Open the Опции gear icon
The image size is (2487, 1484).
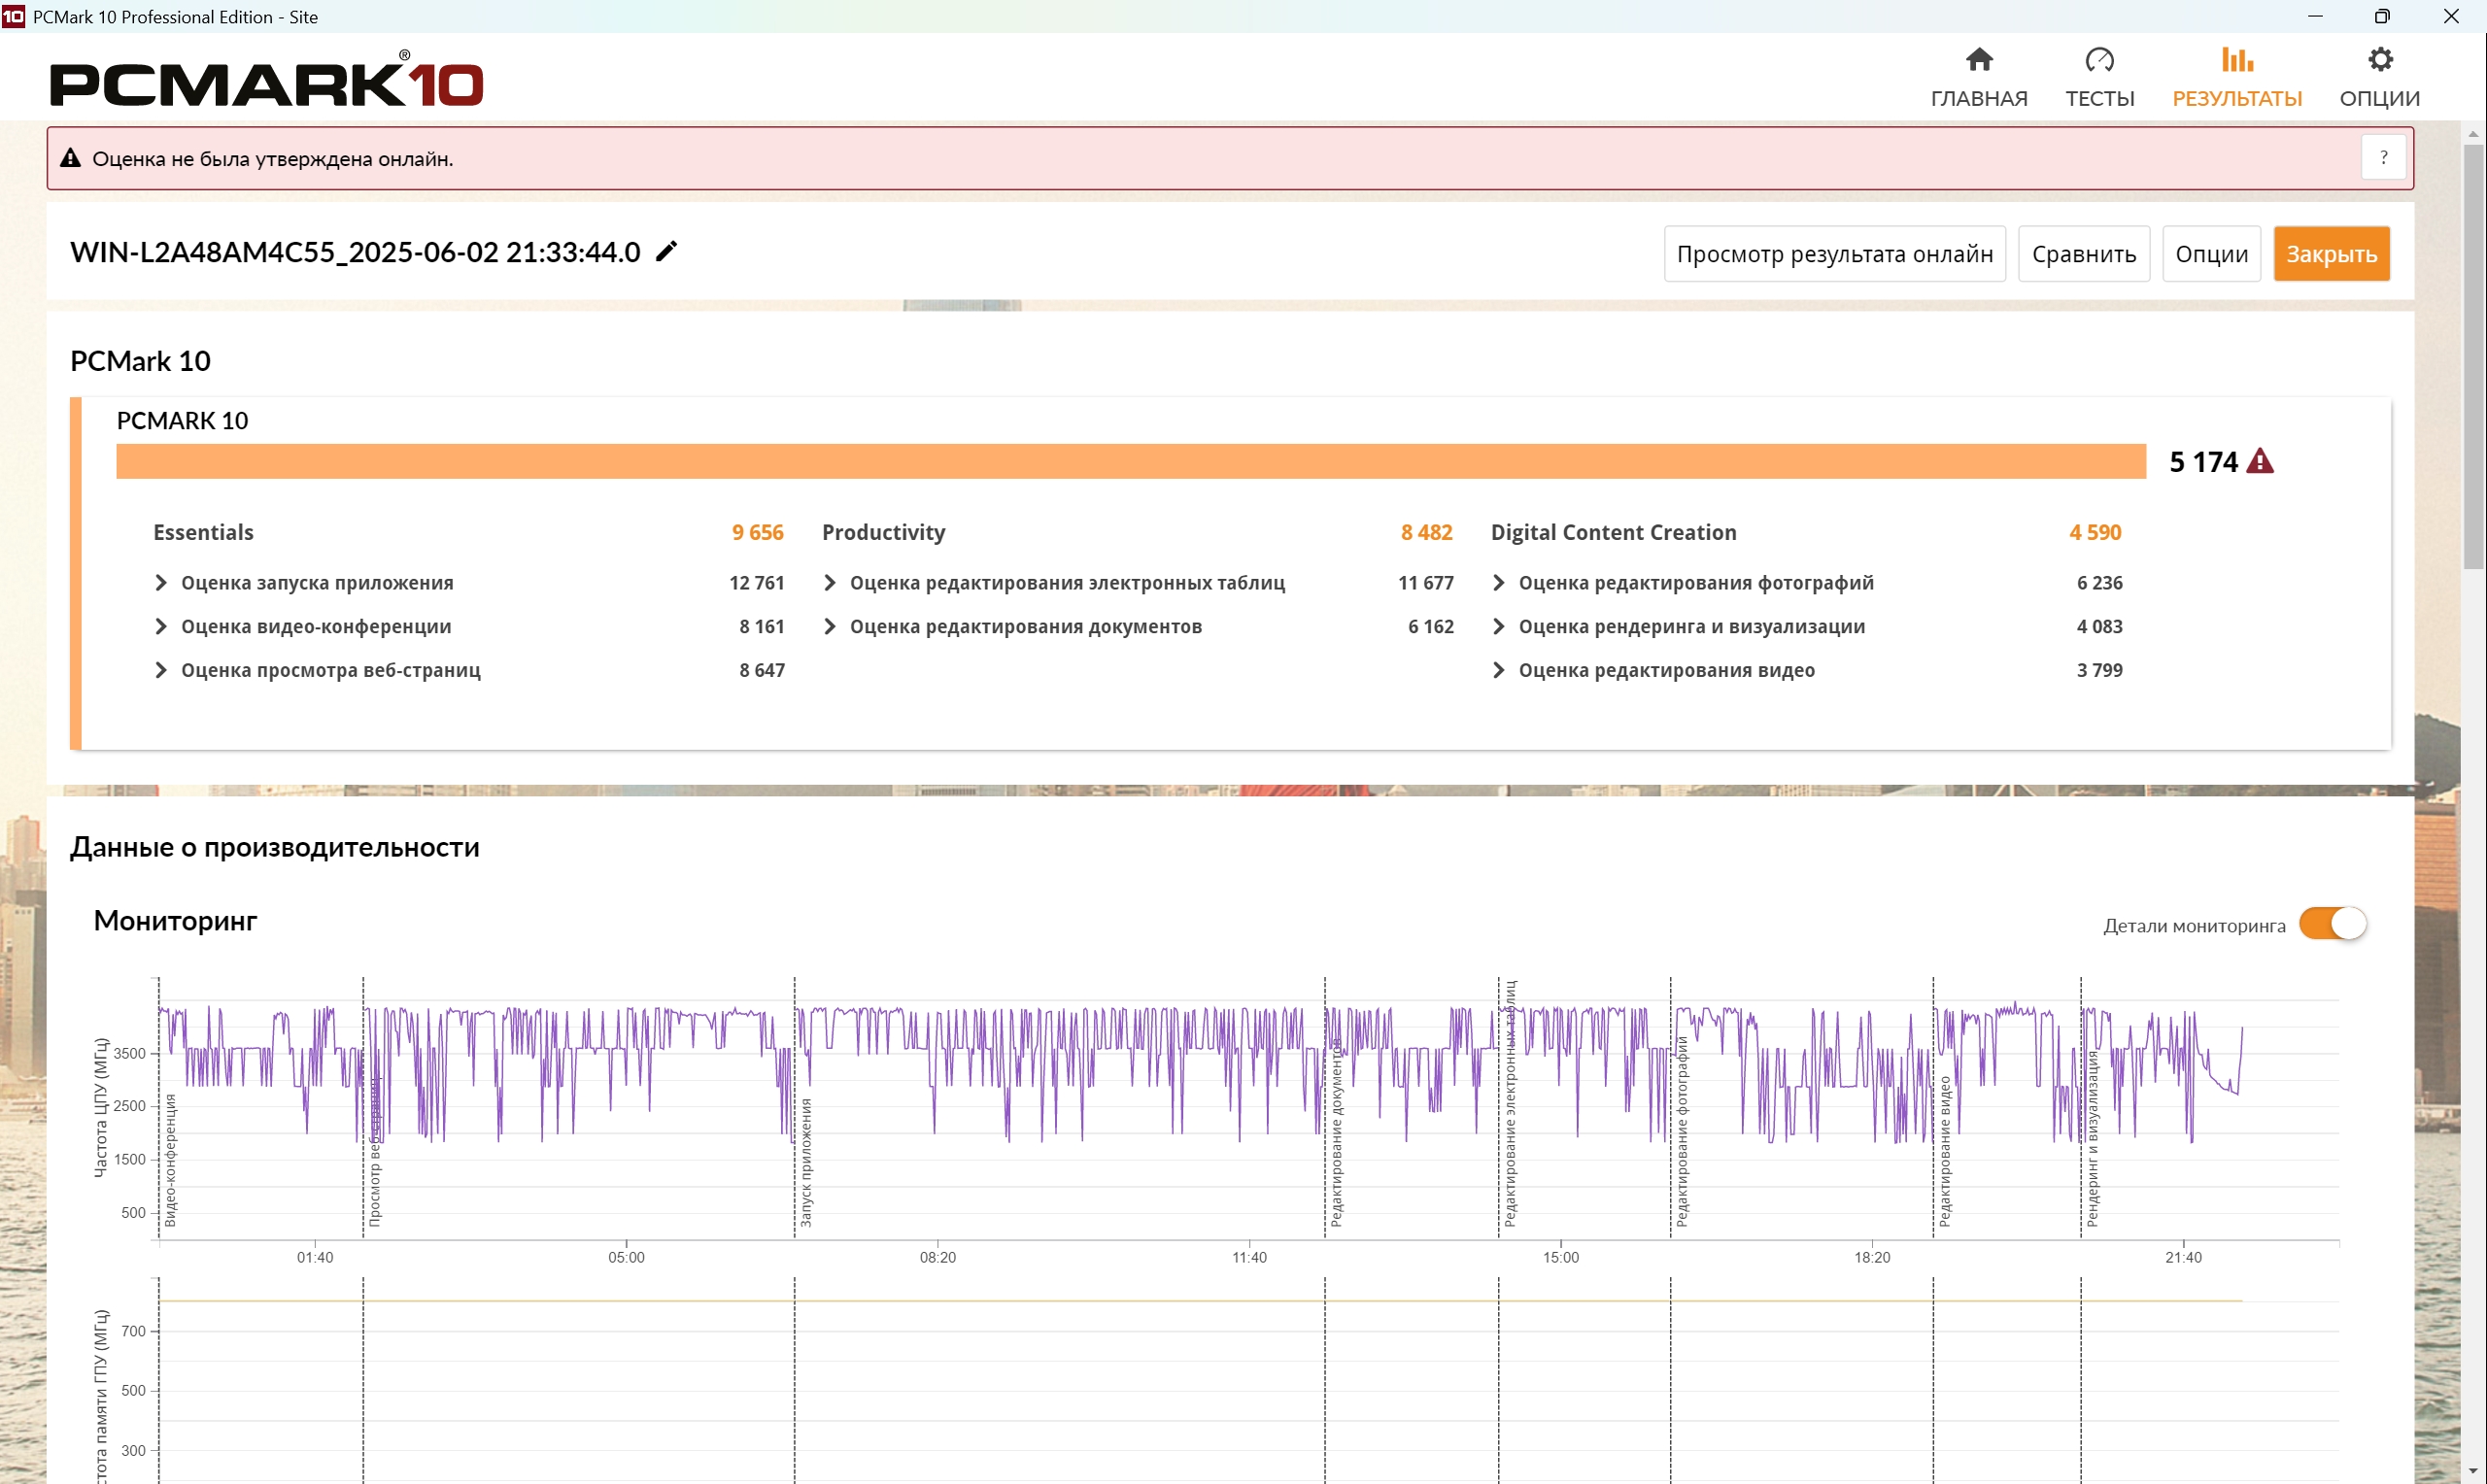point(2379,60)
